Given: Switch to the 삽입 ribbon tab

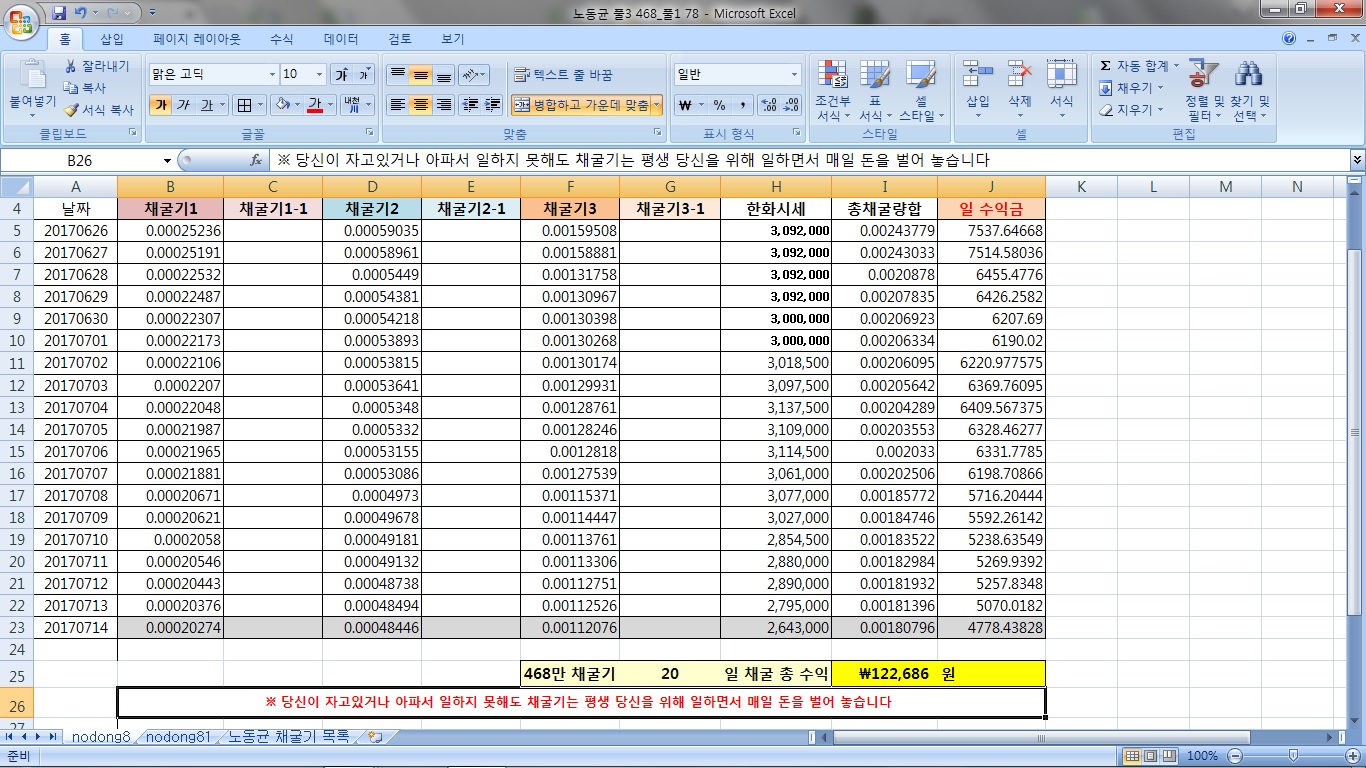Looking at the screenshot, I should pyautogui.click(x=112, y=39).
